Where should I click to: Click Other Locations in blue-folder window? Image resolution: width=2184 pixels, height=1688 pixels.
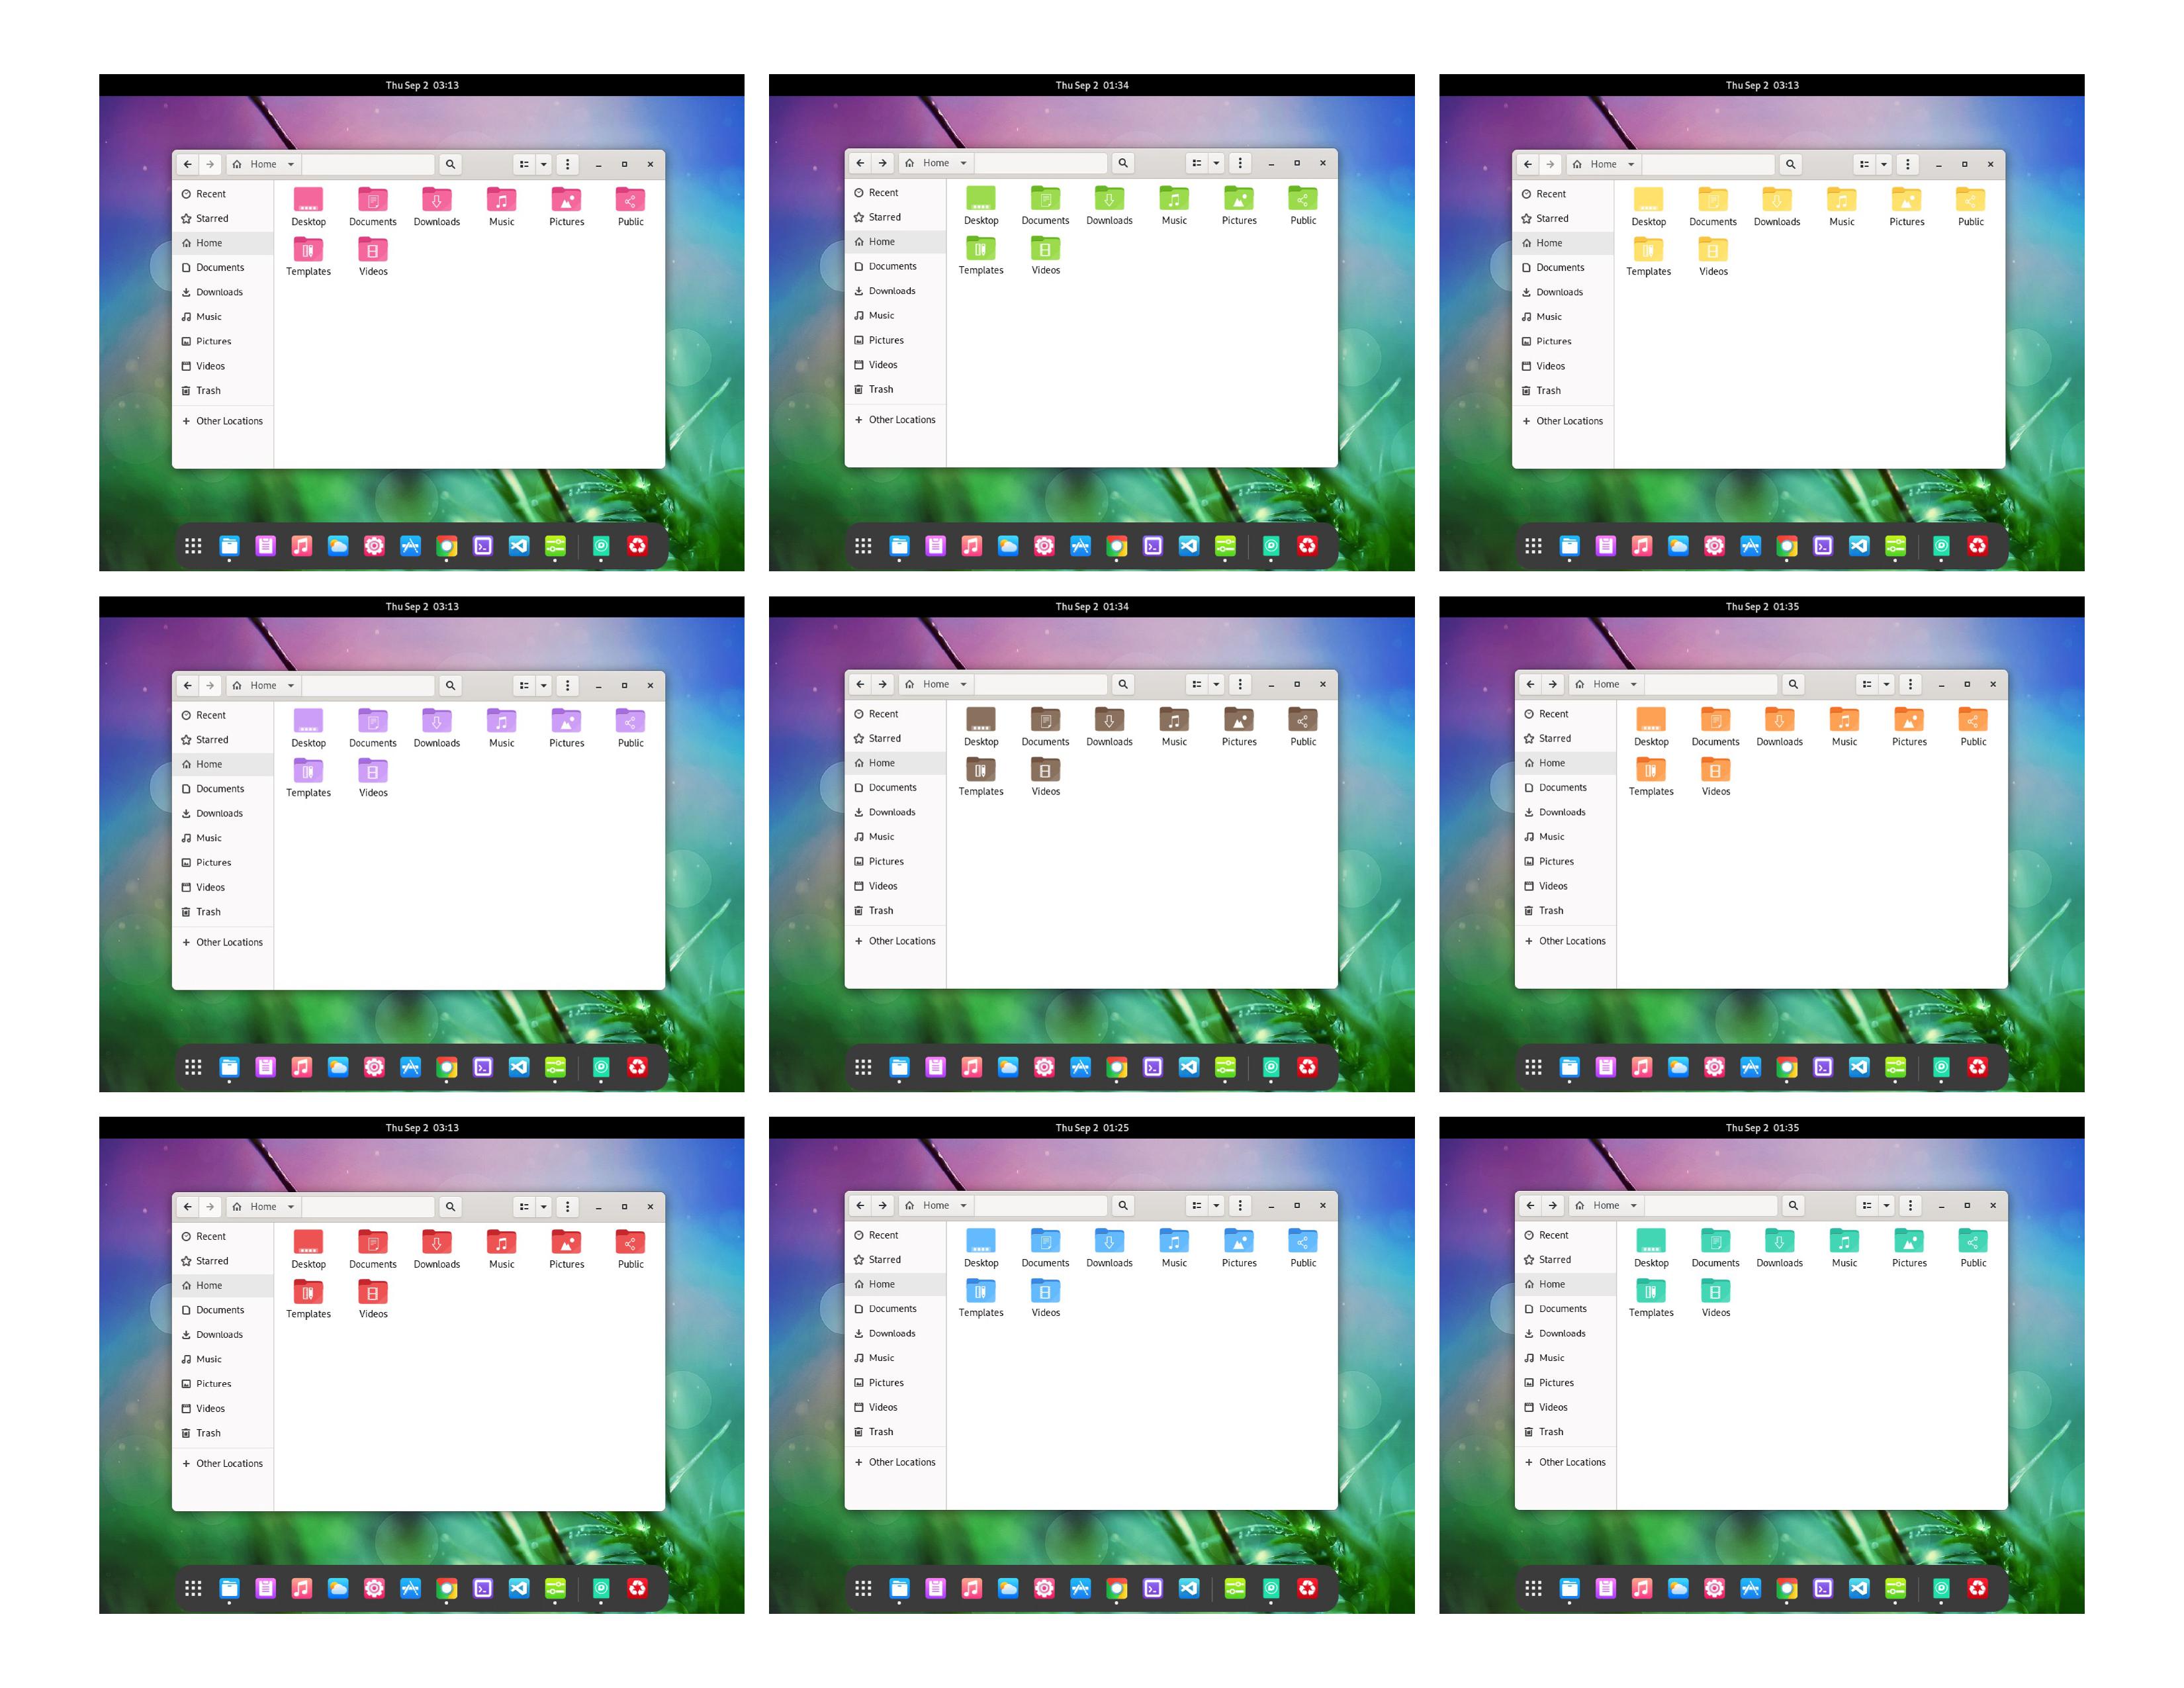click(x=895, y=1462)
